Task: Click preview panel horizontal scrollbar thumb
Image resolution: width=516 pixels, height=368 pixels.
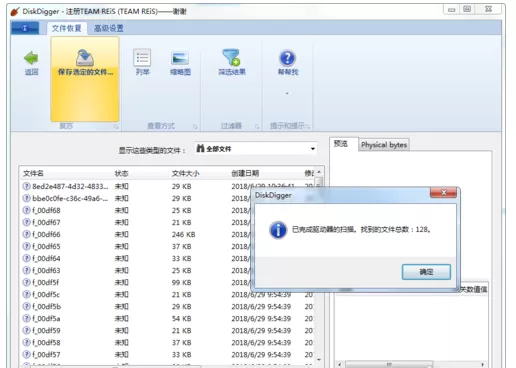Action: pos(389,364)
